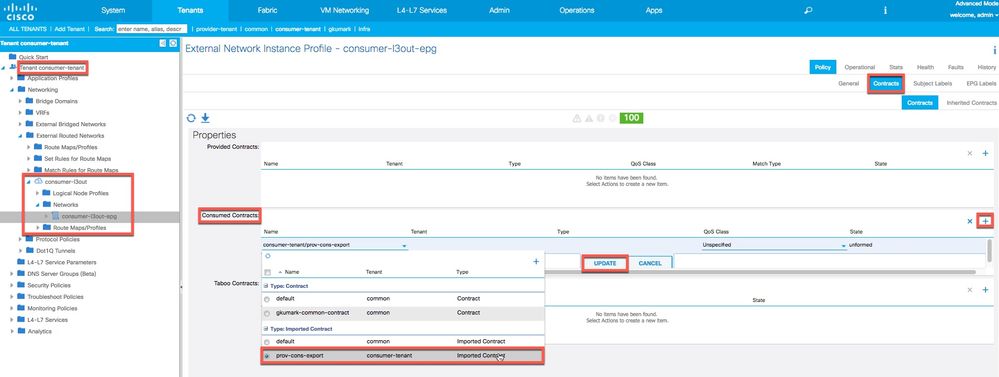Screen dimensions: 999x377
Task: Open the System menu
Action: coord(113,10)
